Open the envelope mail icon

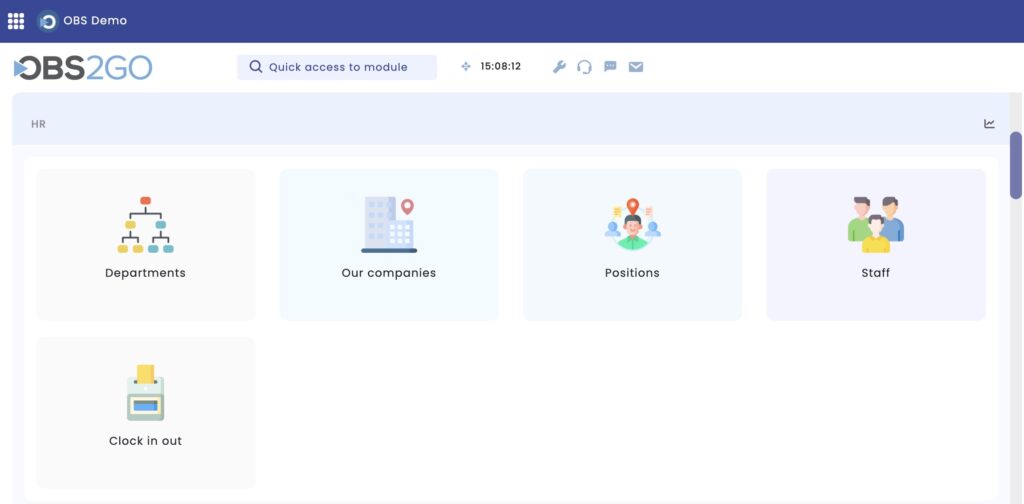click(x=636, y=67)
